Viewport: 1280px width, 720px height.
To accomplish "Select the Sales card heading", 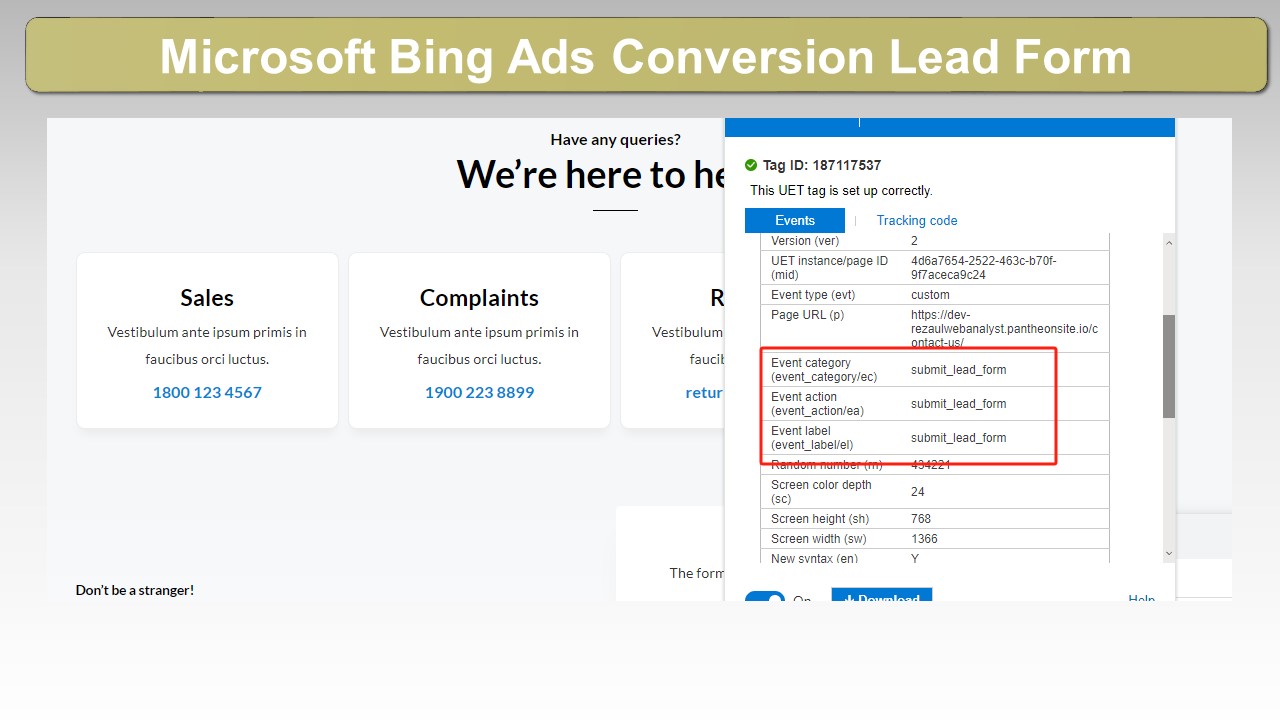I will pyautogui.click(x=207, y=298).
